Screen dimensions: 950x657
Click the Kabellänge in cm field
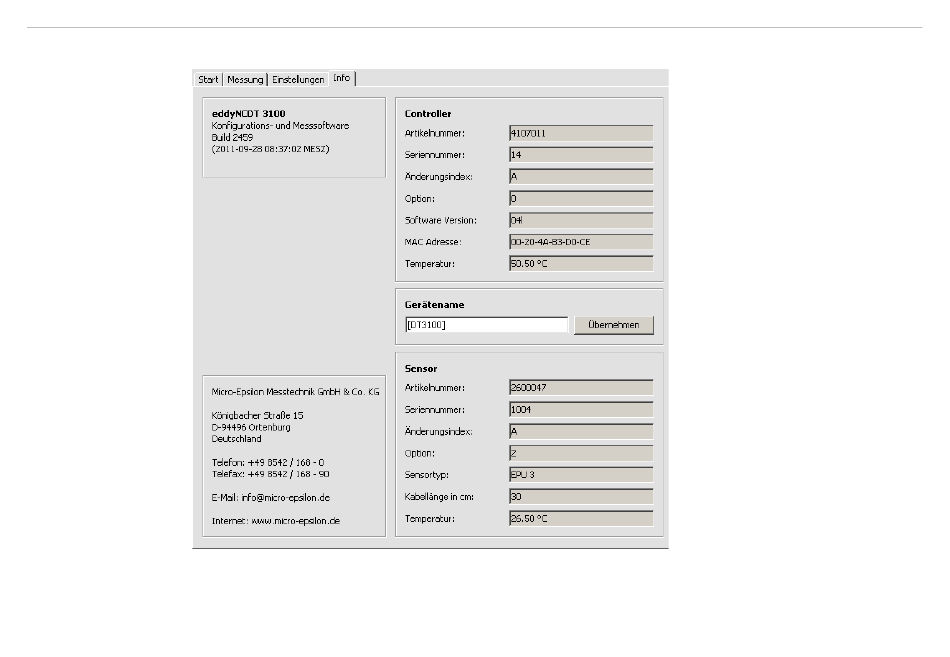(x=581, y=496)
